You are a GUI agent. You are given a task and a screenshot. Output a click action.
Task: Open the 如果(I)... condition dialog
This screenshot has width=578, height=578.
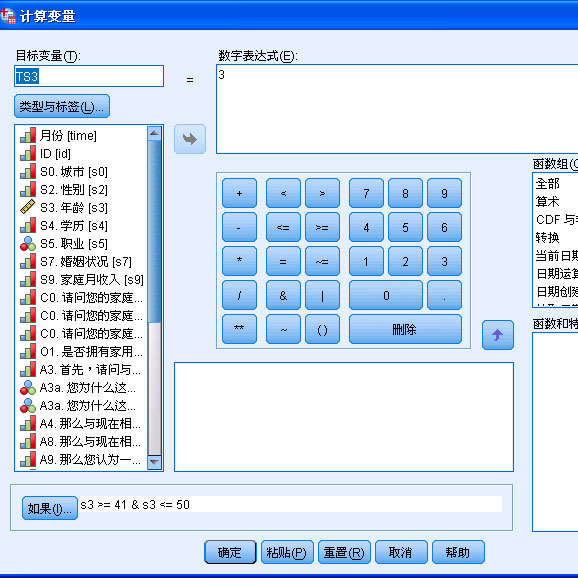[50, 508]
